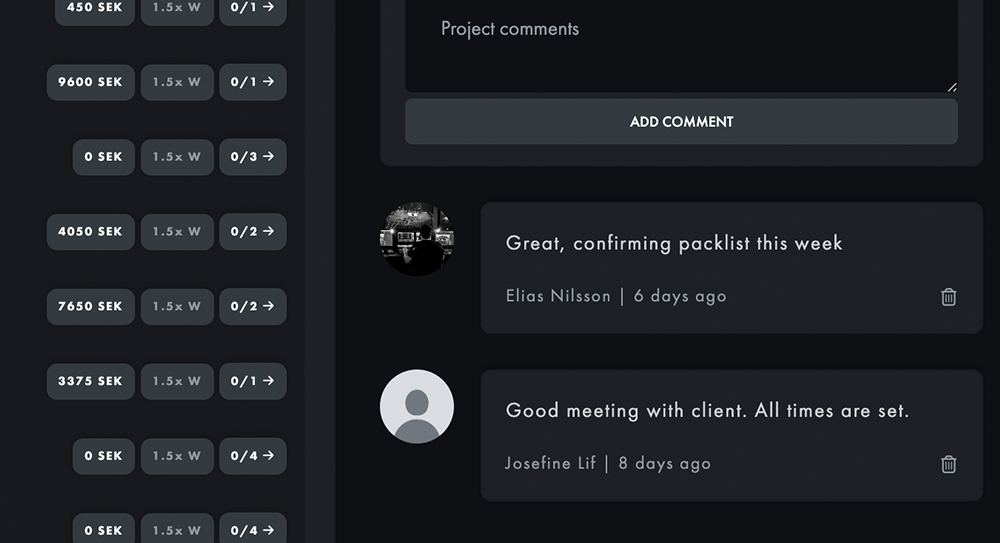
Task: Click Josefine Lif's default avatar icon
Action: click(x=417, y=406)
